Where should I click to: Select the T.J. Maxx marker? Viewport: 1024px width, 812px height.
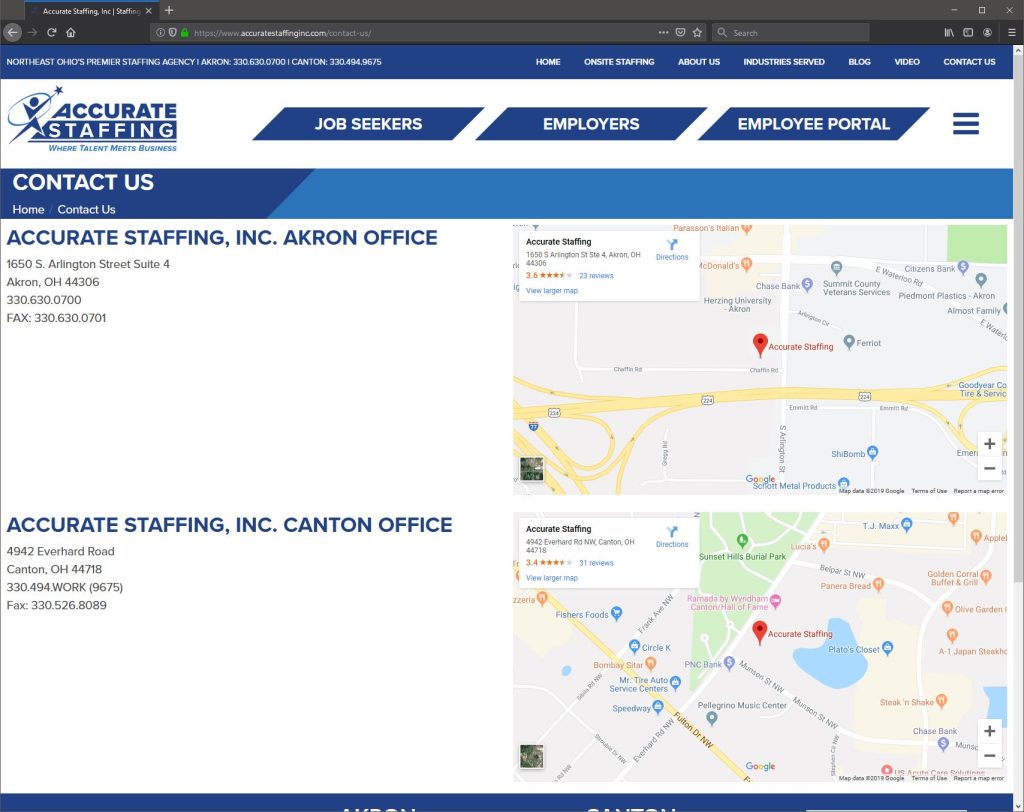906,525
